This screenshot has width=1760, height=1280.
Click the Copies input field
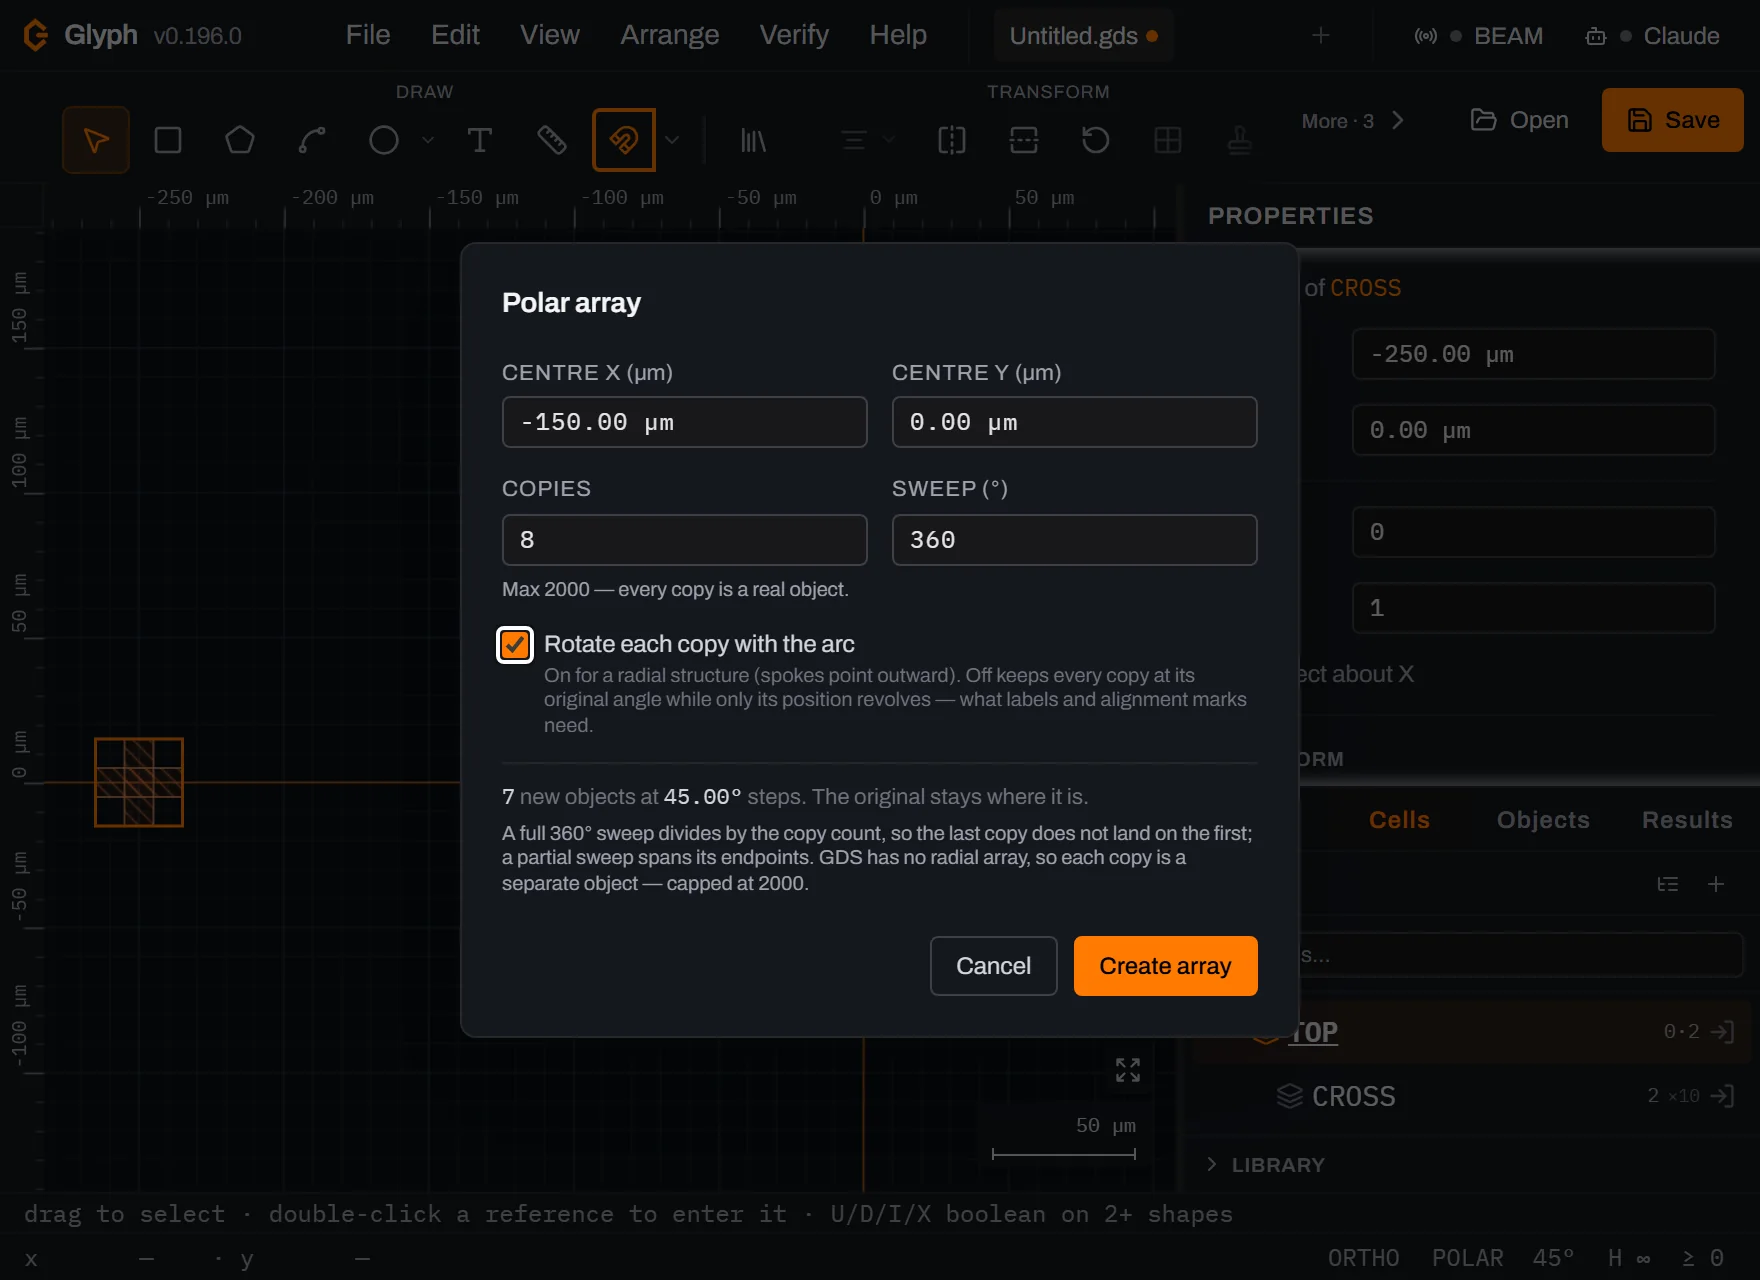point(685,540)
